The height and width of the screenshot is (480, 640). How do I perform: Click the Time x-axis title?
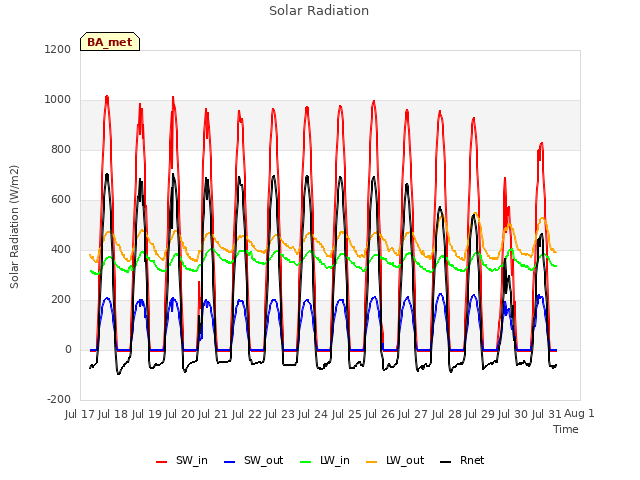tap(566, 429)
